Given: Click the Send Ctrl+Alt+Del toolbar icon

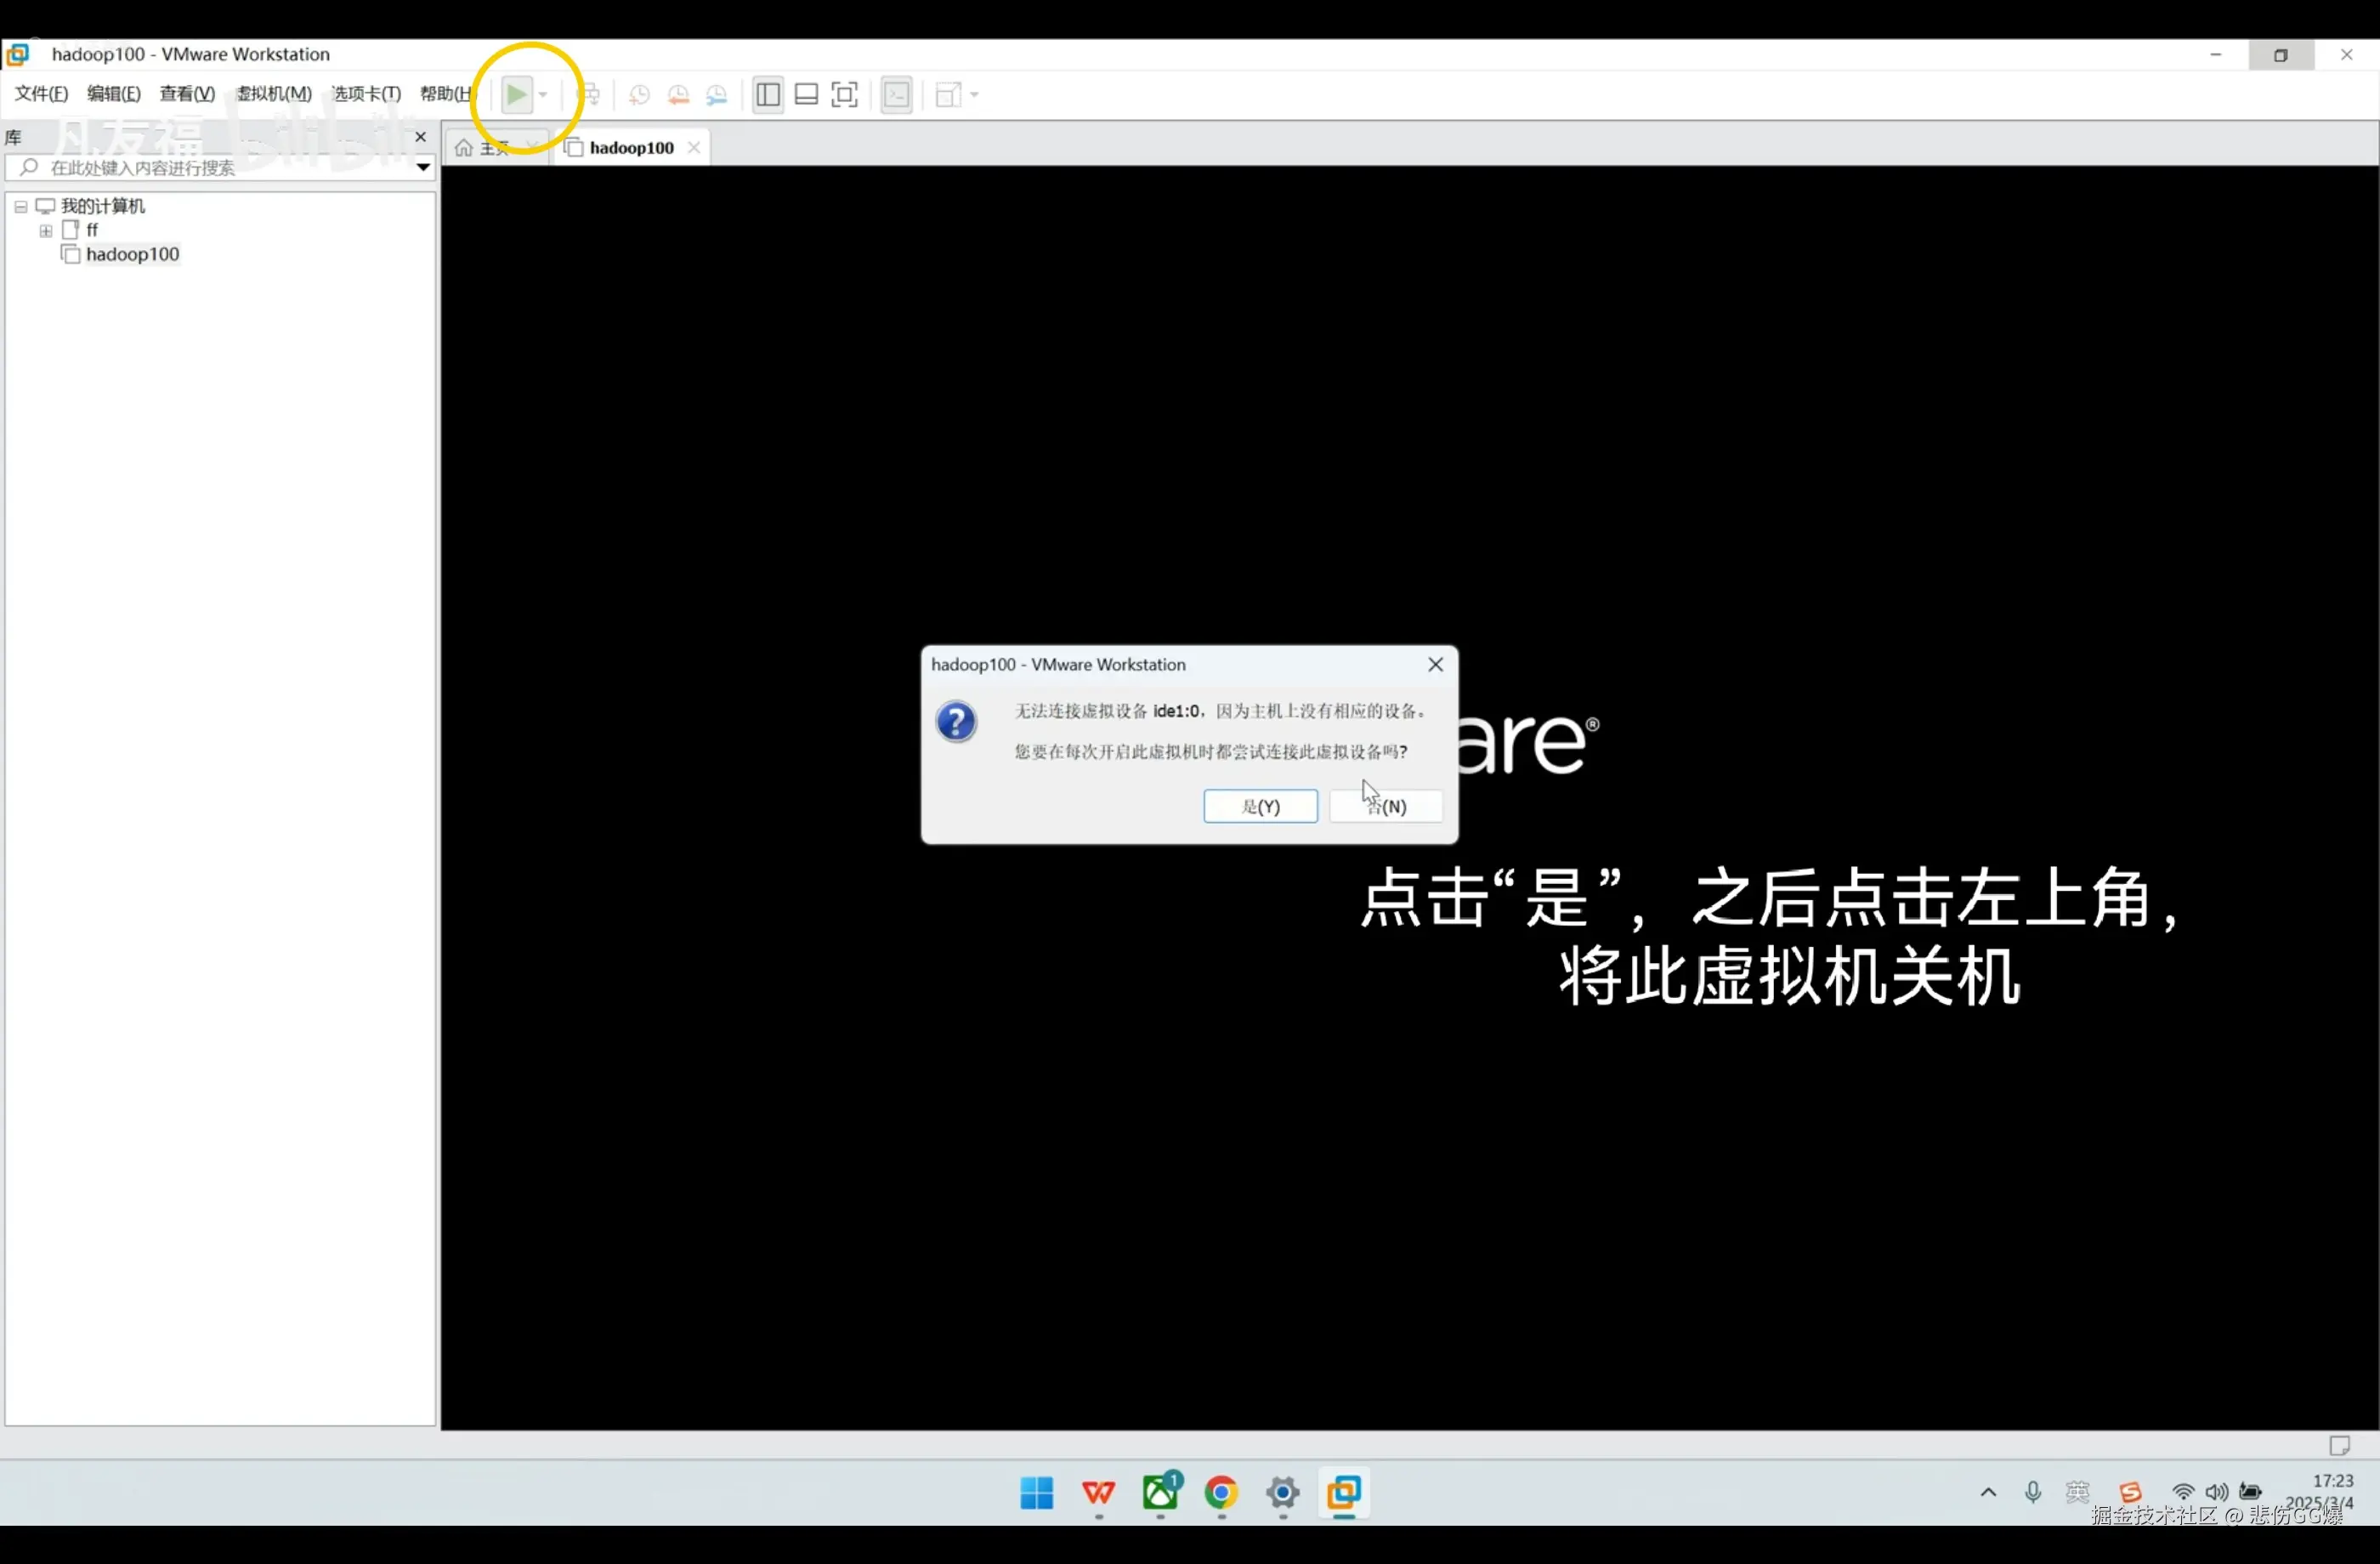Looking at the screenshot, I should pyautogui.click(x=590, y=95).
